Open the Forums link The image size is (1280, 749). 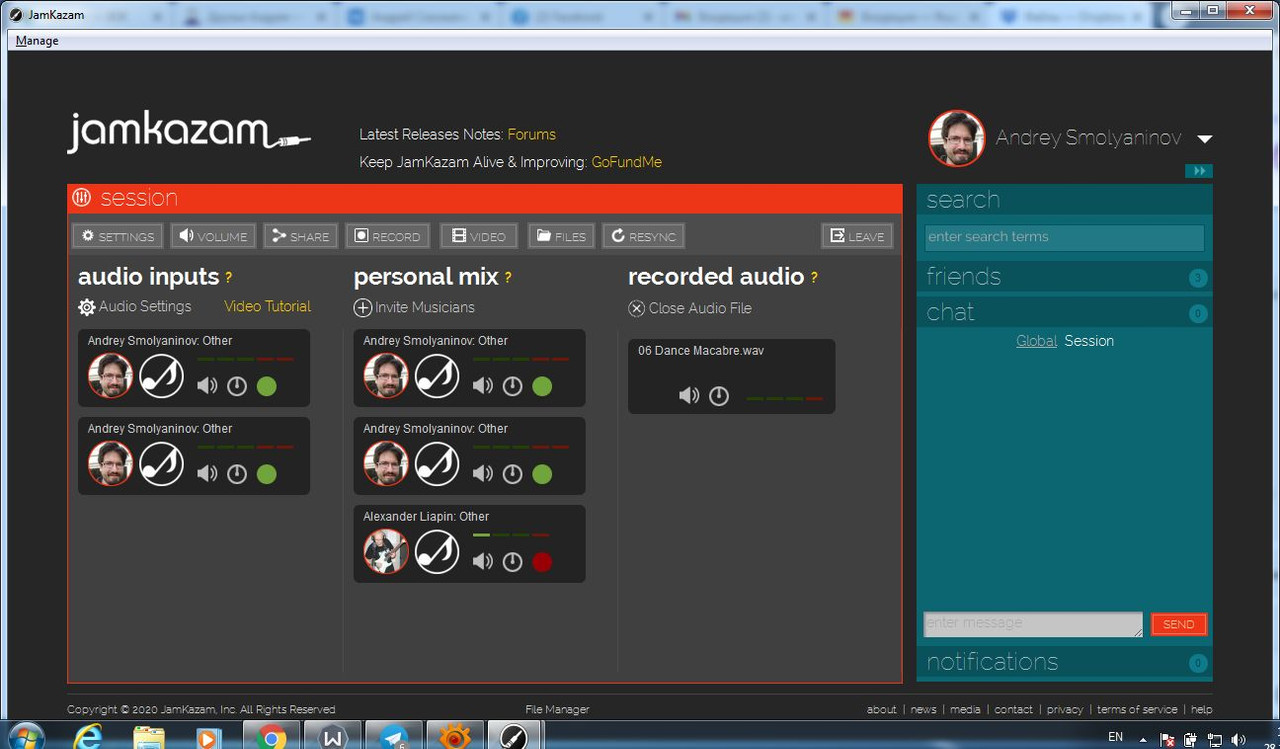coord(531,134)
